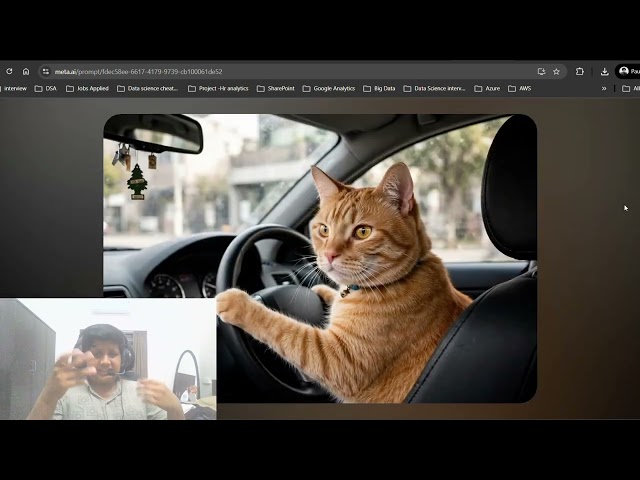Screen dimensions: 640x480
Task: Open the Project -Hr analytics bookmark folder
Action: pos(218,88)
